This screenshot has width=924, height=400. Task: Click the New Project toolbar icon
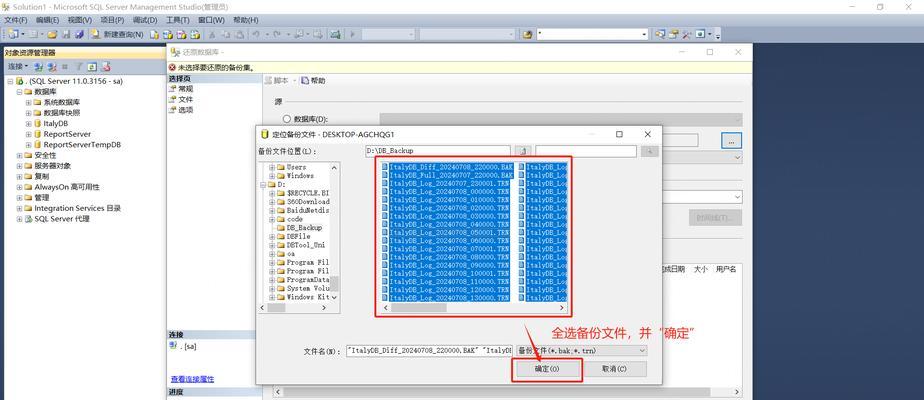tap(13, 34)
